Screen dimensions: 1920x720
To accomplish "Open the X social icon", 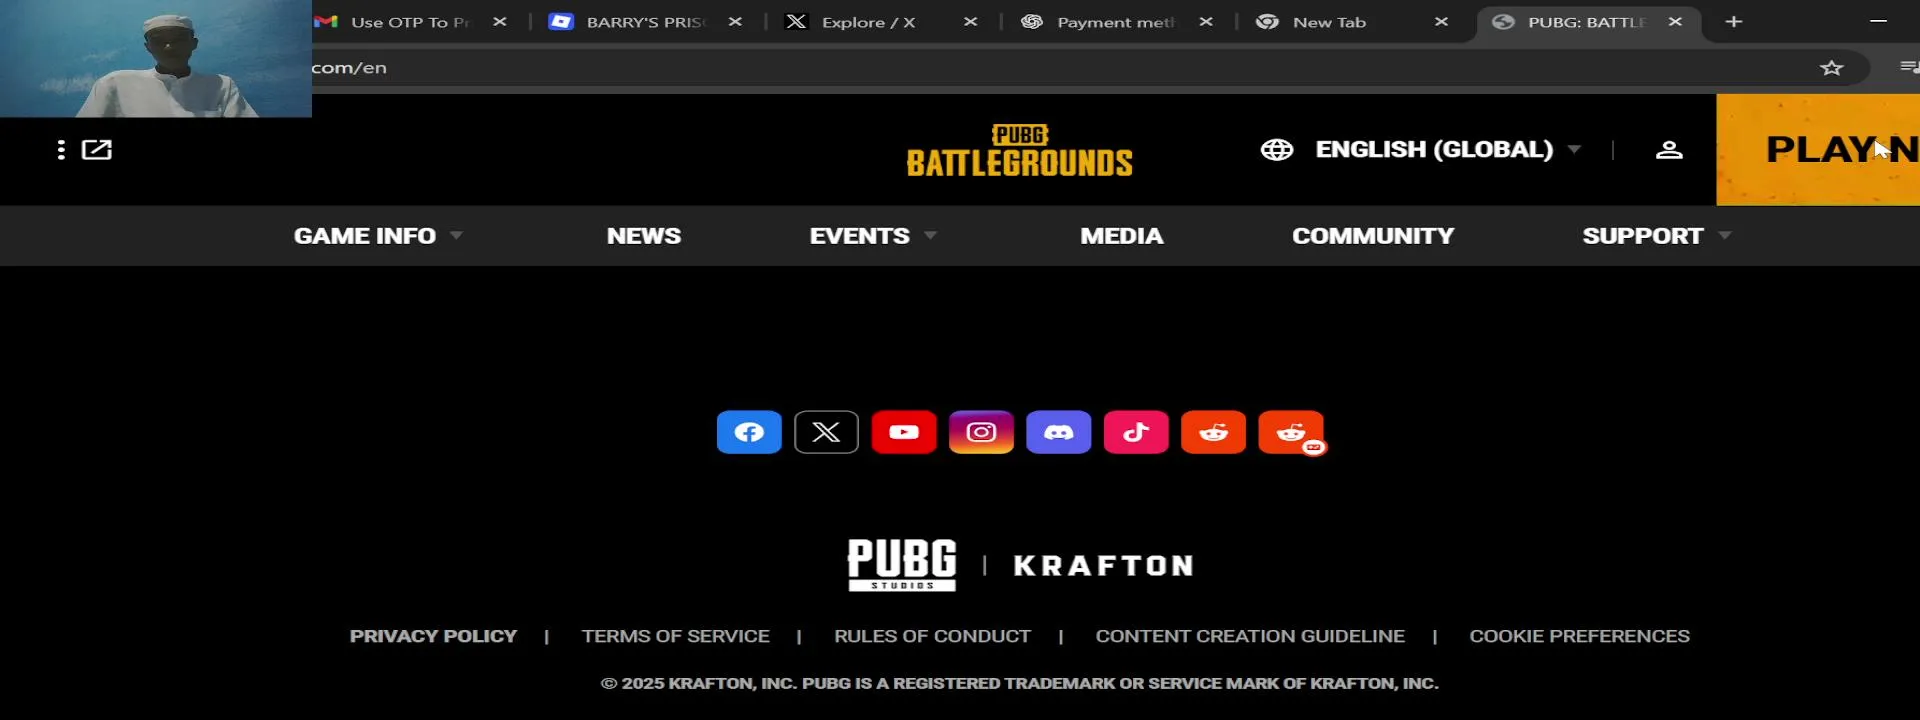I will pos(826,432).
